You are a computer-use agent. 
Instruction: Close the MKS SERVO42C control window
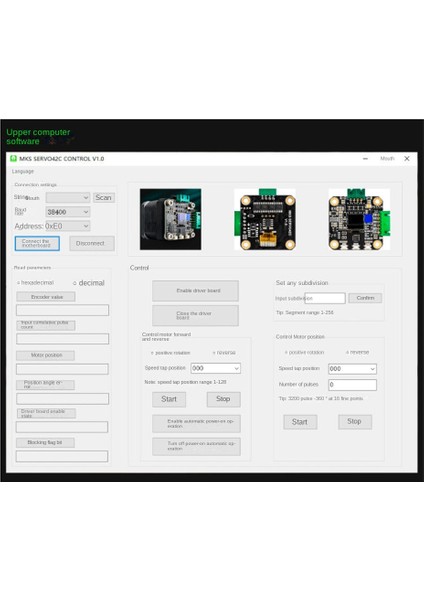(x=407, y=158)
